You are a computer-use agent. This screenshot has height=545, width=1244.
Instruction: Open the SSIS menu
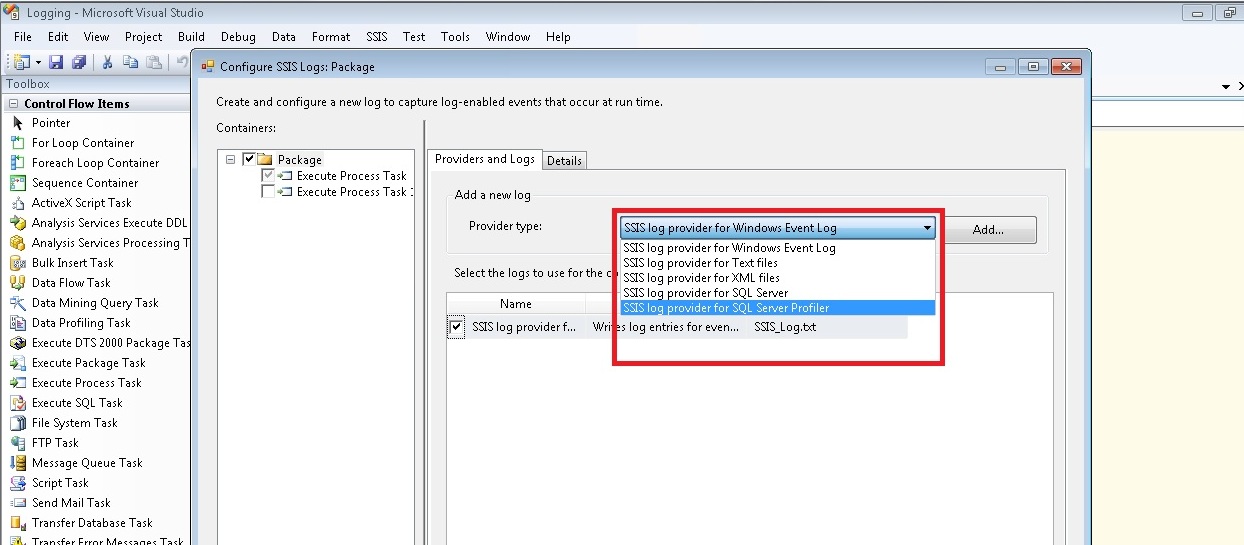click(x=376, y=37)
